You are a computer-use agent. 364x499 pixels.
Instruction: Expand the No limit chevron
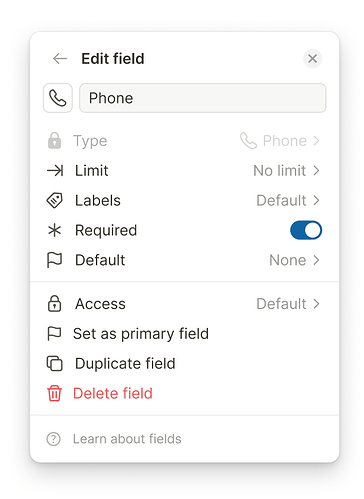coord(317,171)
